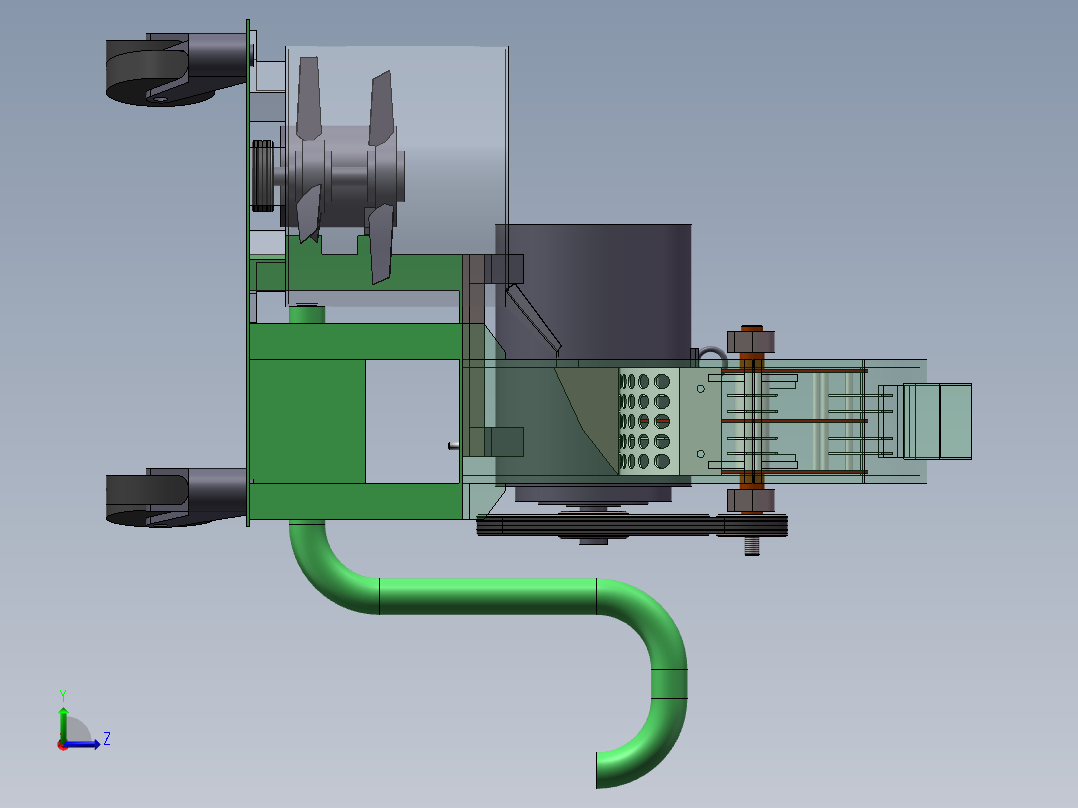The height and width of the screenshot is (808, 1078).
Task: Select the upper hex nut on the orange bolt
Action: [751, 342]
